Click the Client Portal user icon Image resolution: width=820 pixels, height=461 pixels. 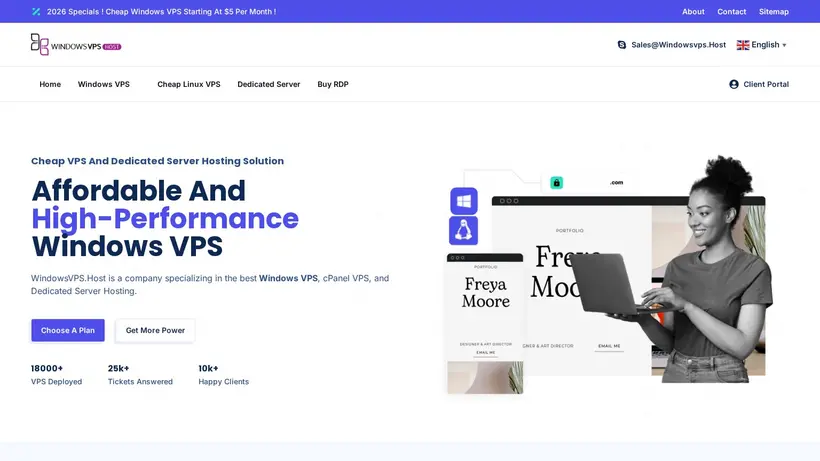point(734,84)
